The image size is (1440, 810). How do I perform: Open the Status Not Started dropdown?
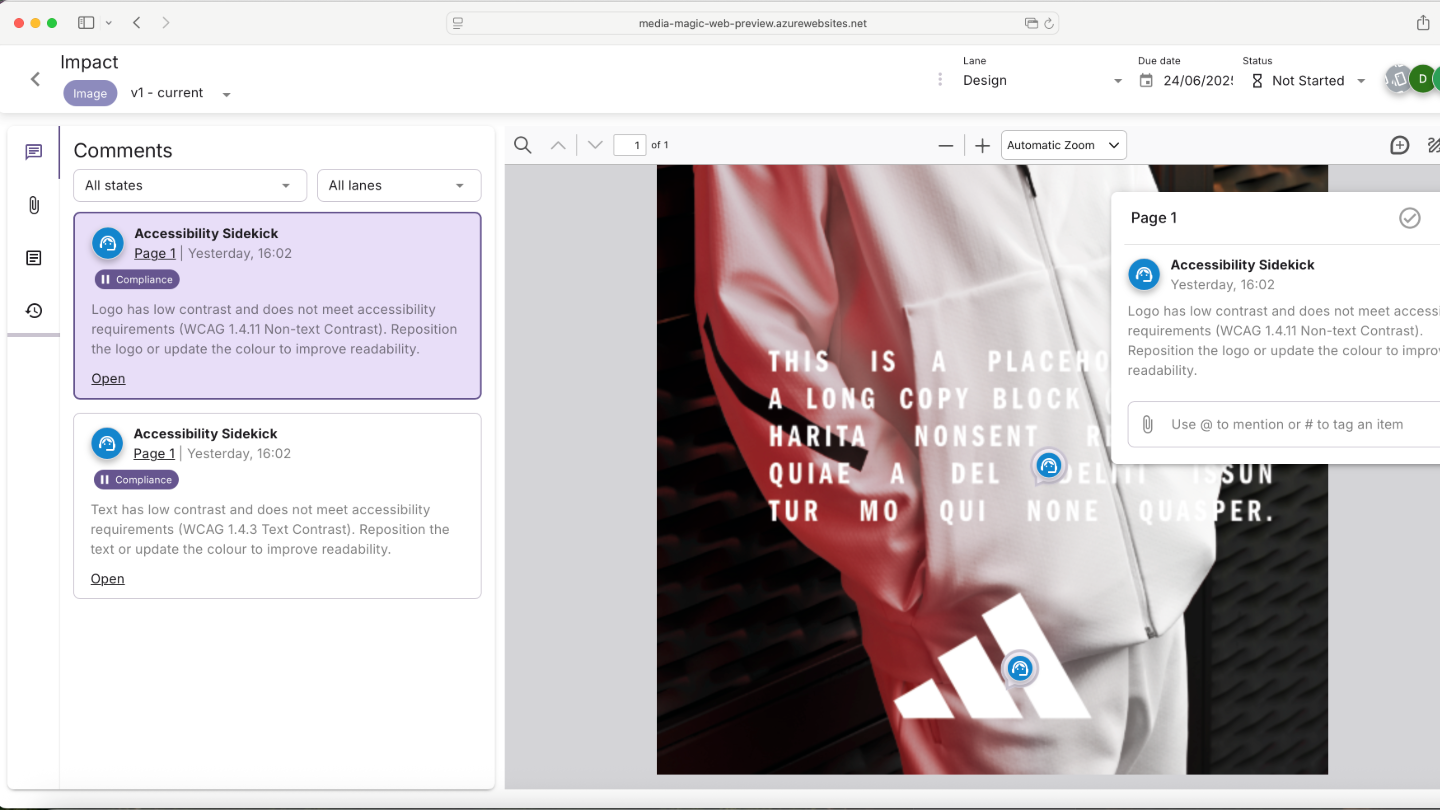click(1309, 81)
